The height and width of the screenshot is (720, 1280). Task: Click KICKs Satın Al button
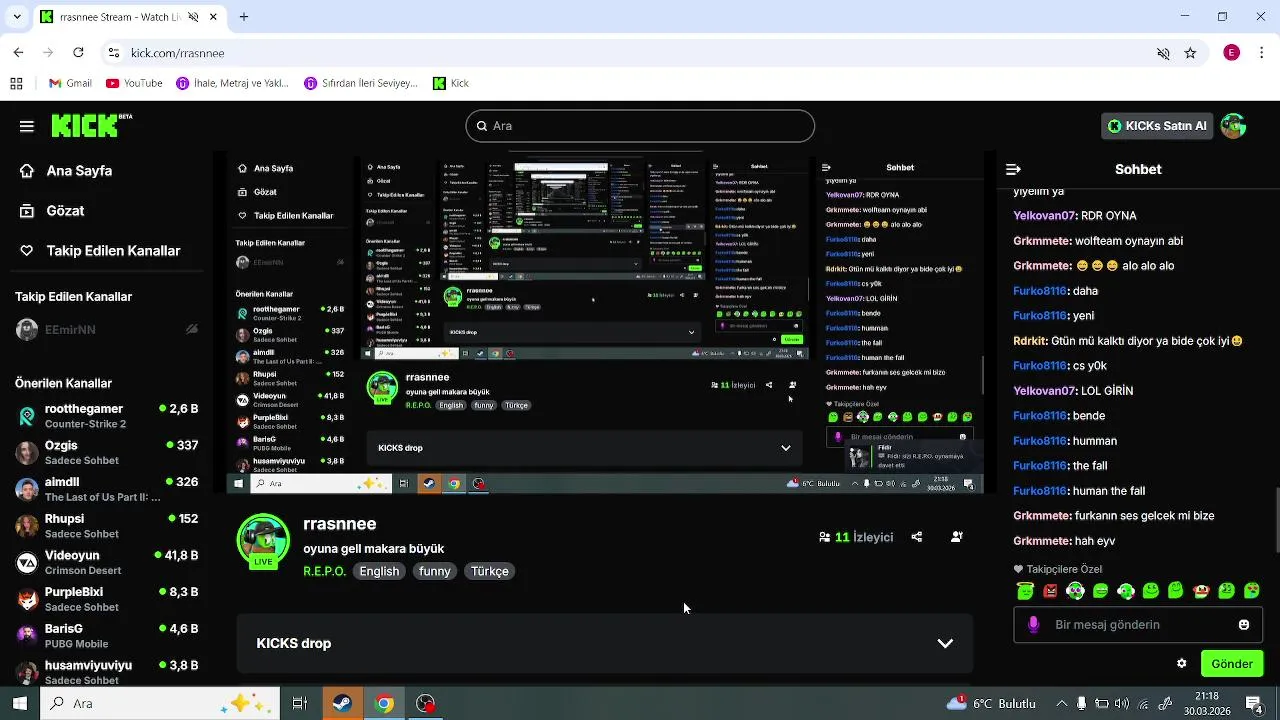pos(1157,126)
